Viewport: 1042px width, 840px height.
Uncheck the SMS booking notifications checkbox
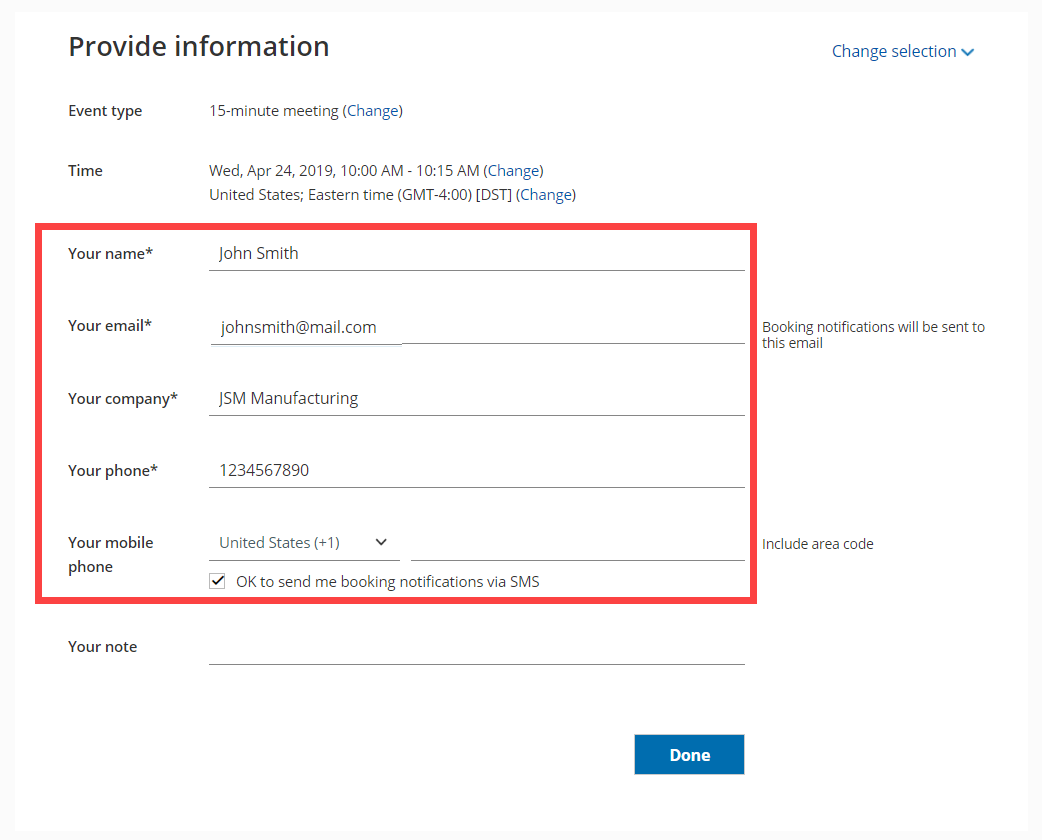click(217, 581)
